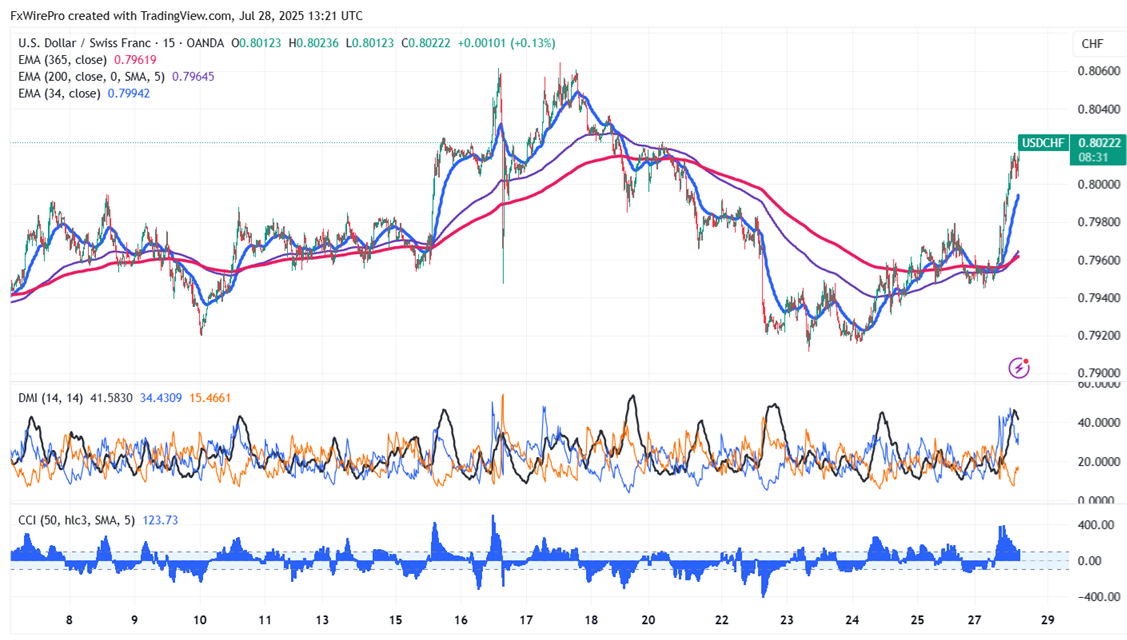Click the purple lightning bolt icon
1127x640 pixels.
click(x=1019, y=367)
